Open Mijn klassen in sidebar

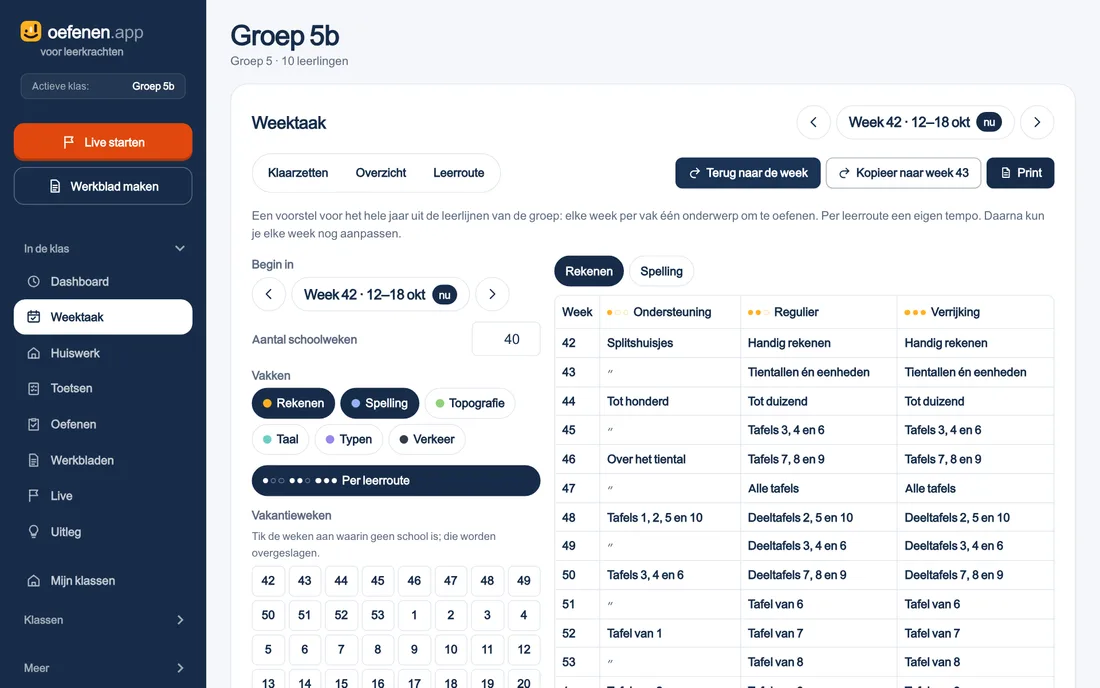102,581
